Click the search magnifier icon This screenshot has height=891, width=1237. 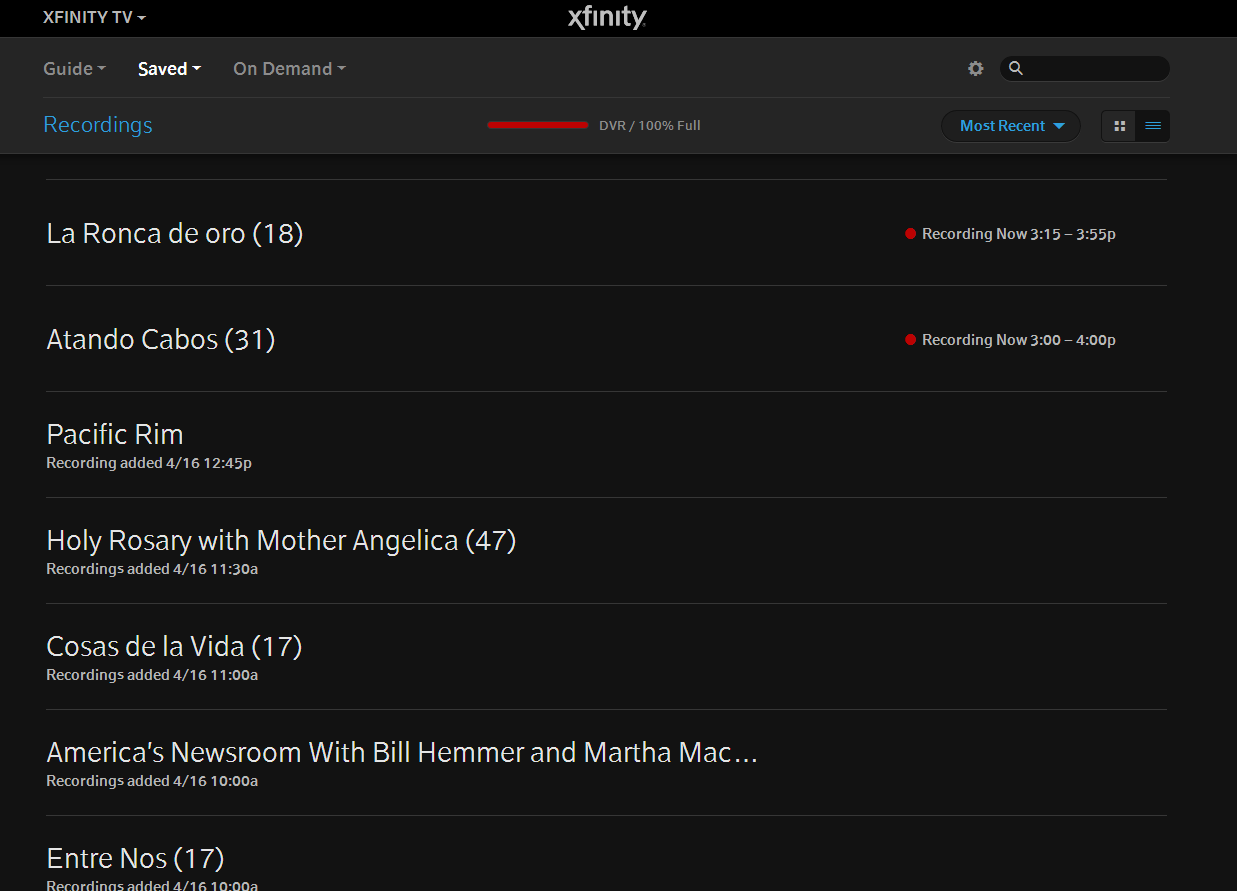pyautogui.click(x=1016, y=69)
